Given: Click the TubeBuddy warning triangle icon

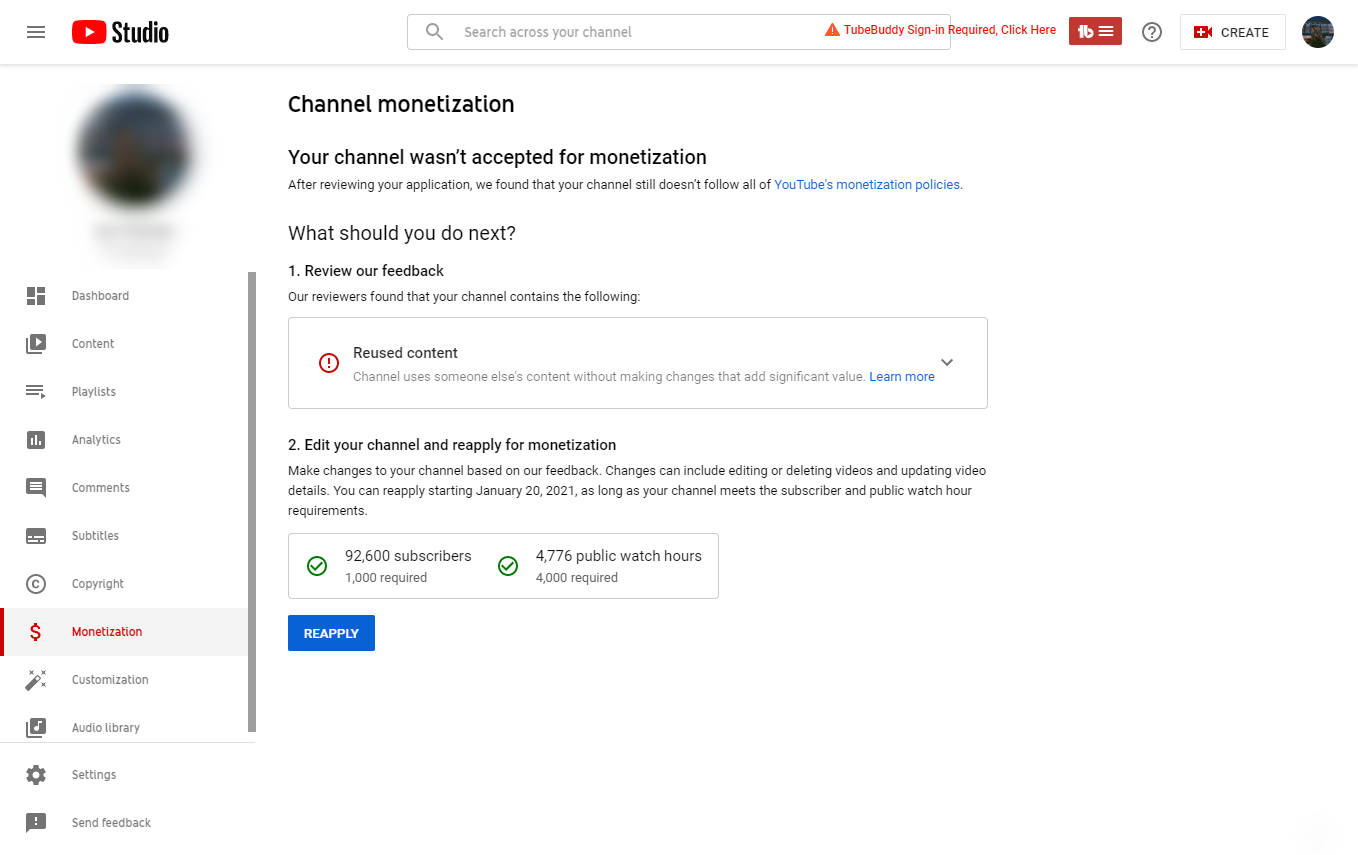Looking at the screenshot, I should (x=832, y=30).
